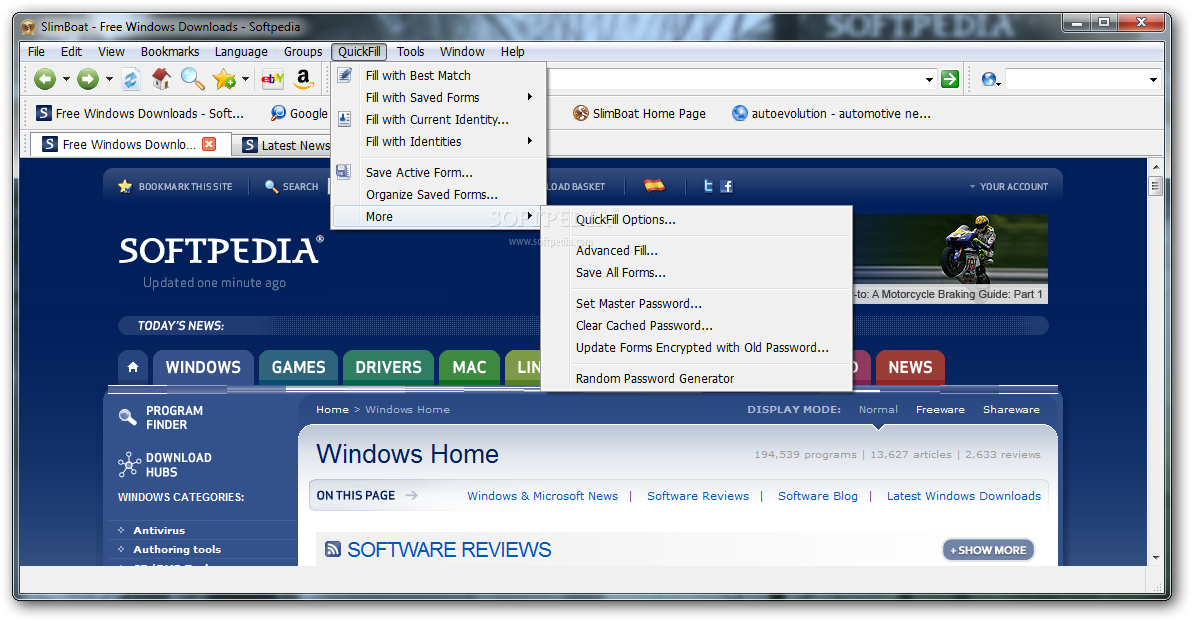This screenshot has height=621, width=1192.
Task: Click the search engine globe icon
Action: point(989,79)
